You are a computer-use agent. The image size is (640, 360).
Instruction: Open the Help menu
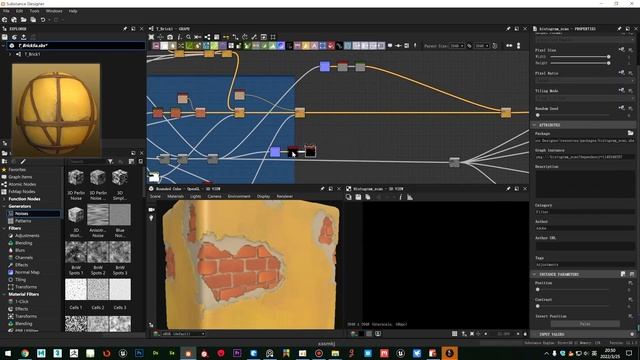pos(73,11)
